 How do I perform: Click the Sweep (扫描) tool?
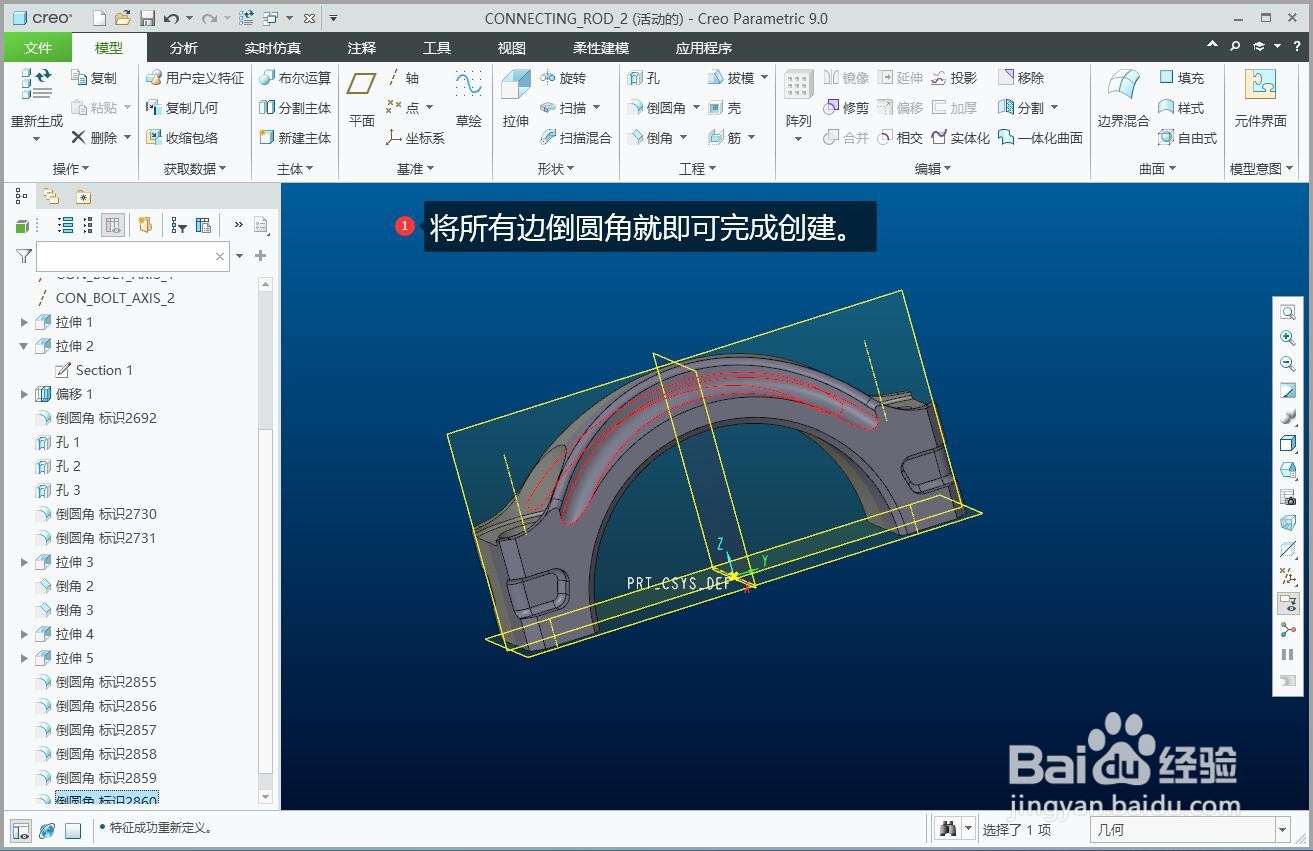pyautogui.click(x=563, y=108)
